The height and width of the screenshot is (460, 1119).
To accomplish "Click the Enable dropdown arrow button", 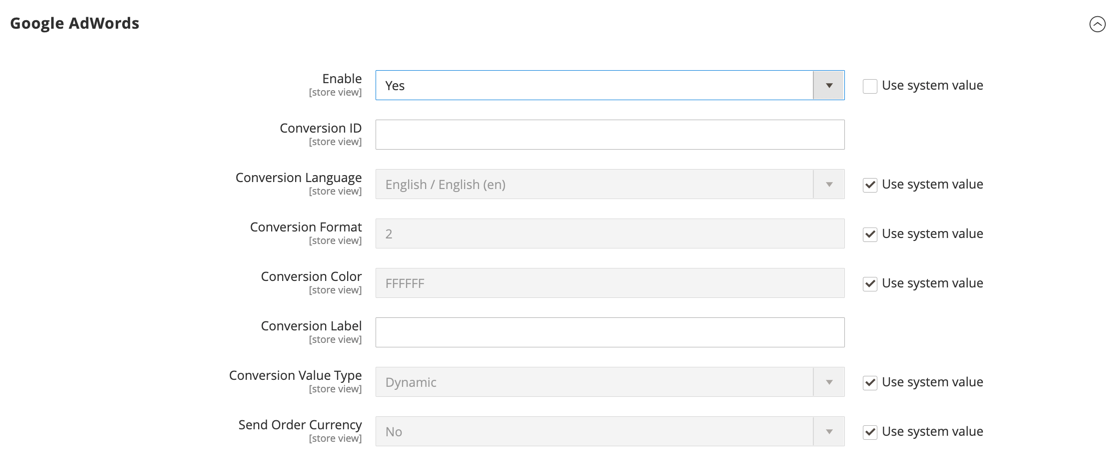I will 829,86.
